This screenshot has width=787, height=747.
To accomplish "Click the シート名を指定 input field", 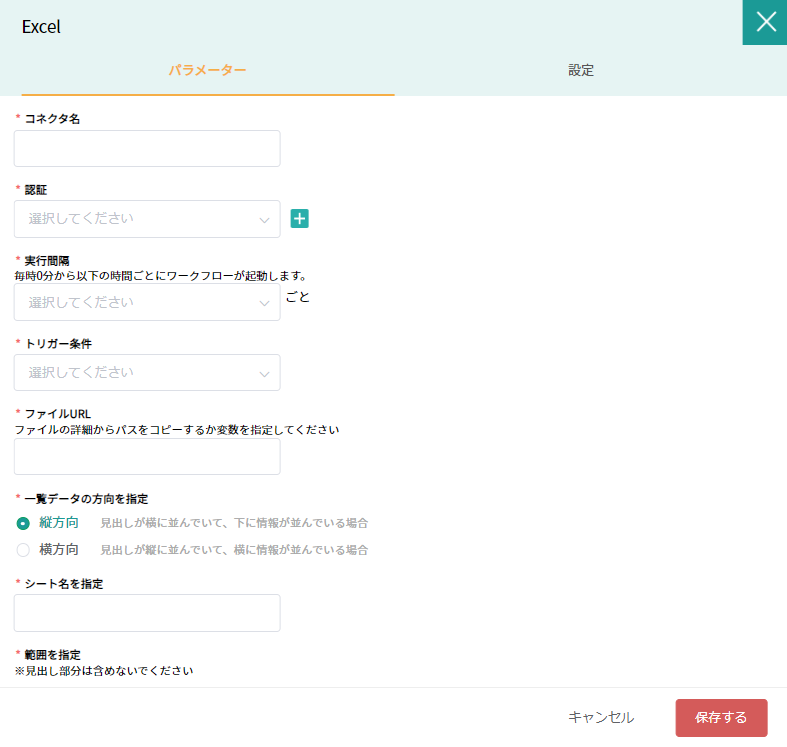I will (147, 613).
